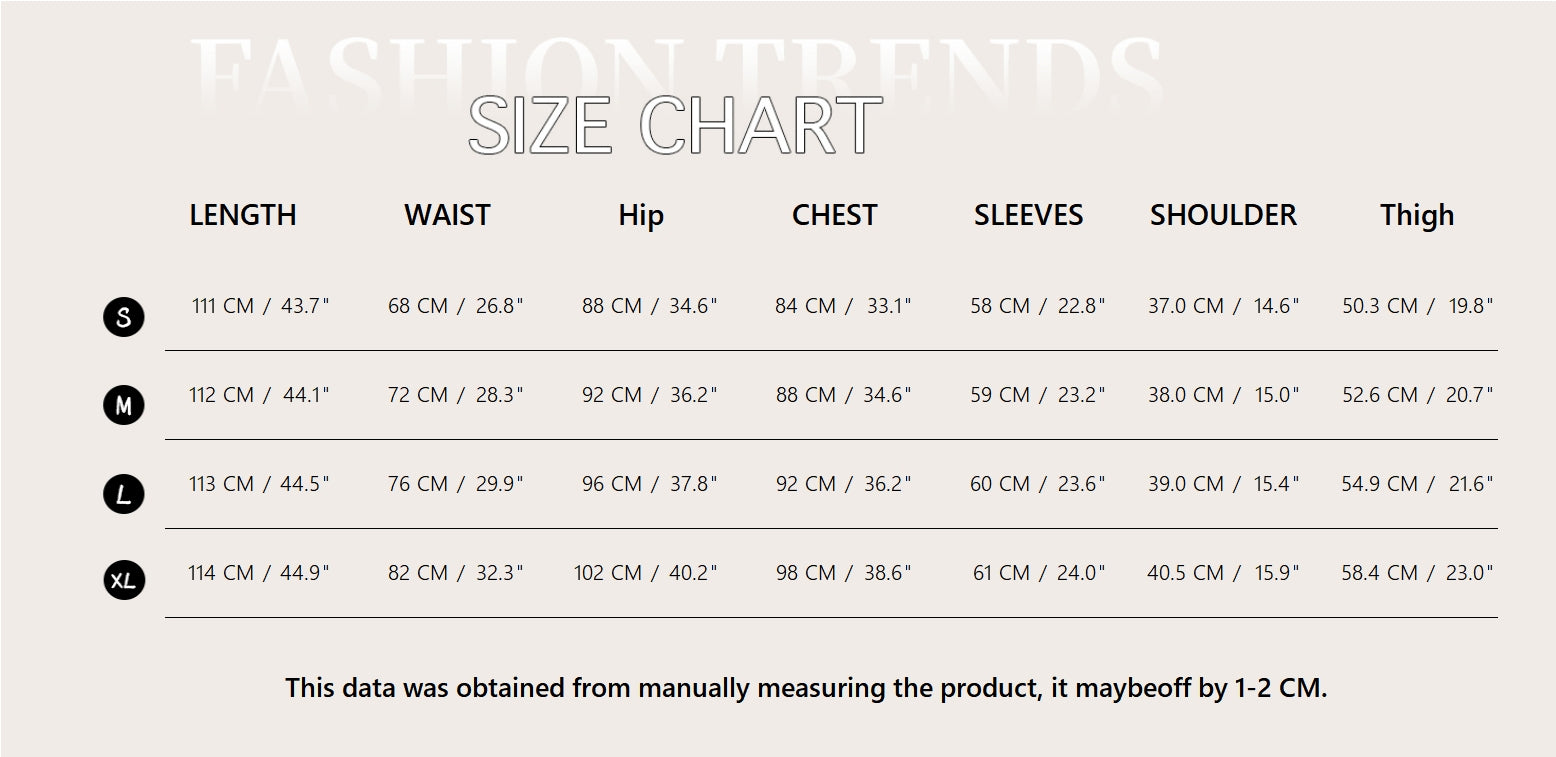Select the WAIST column header
1556x757 pixels.
(447, 215)
